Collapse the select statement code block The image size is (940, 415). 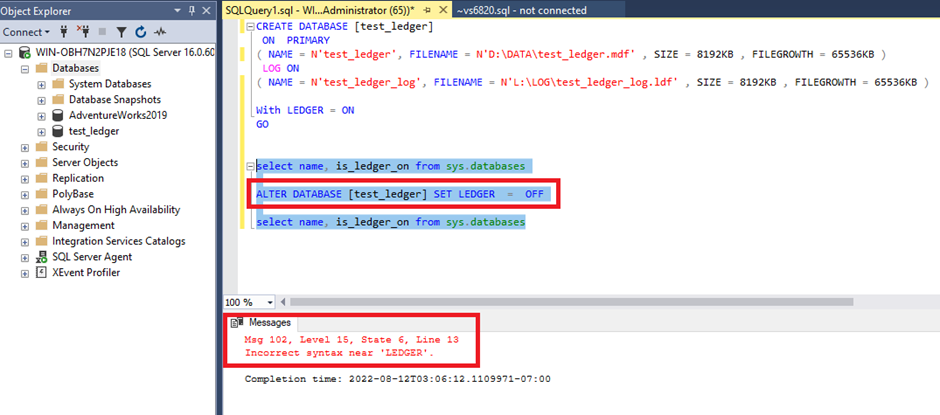coord(249,166)
